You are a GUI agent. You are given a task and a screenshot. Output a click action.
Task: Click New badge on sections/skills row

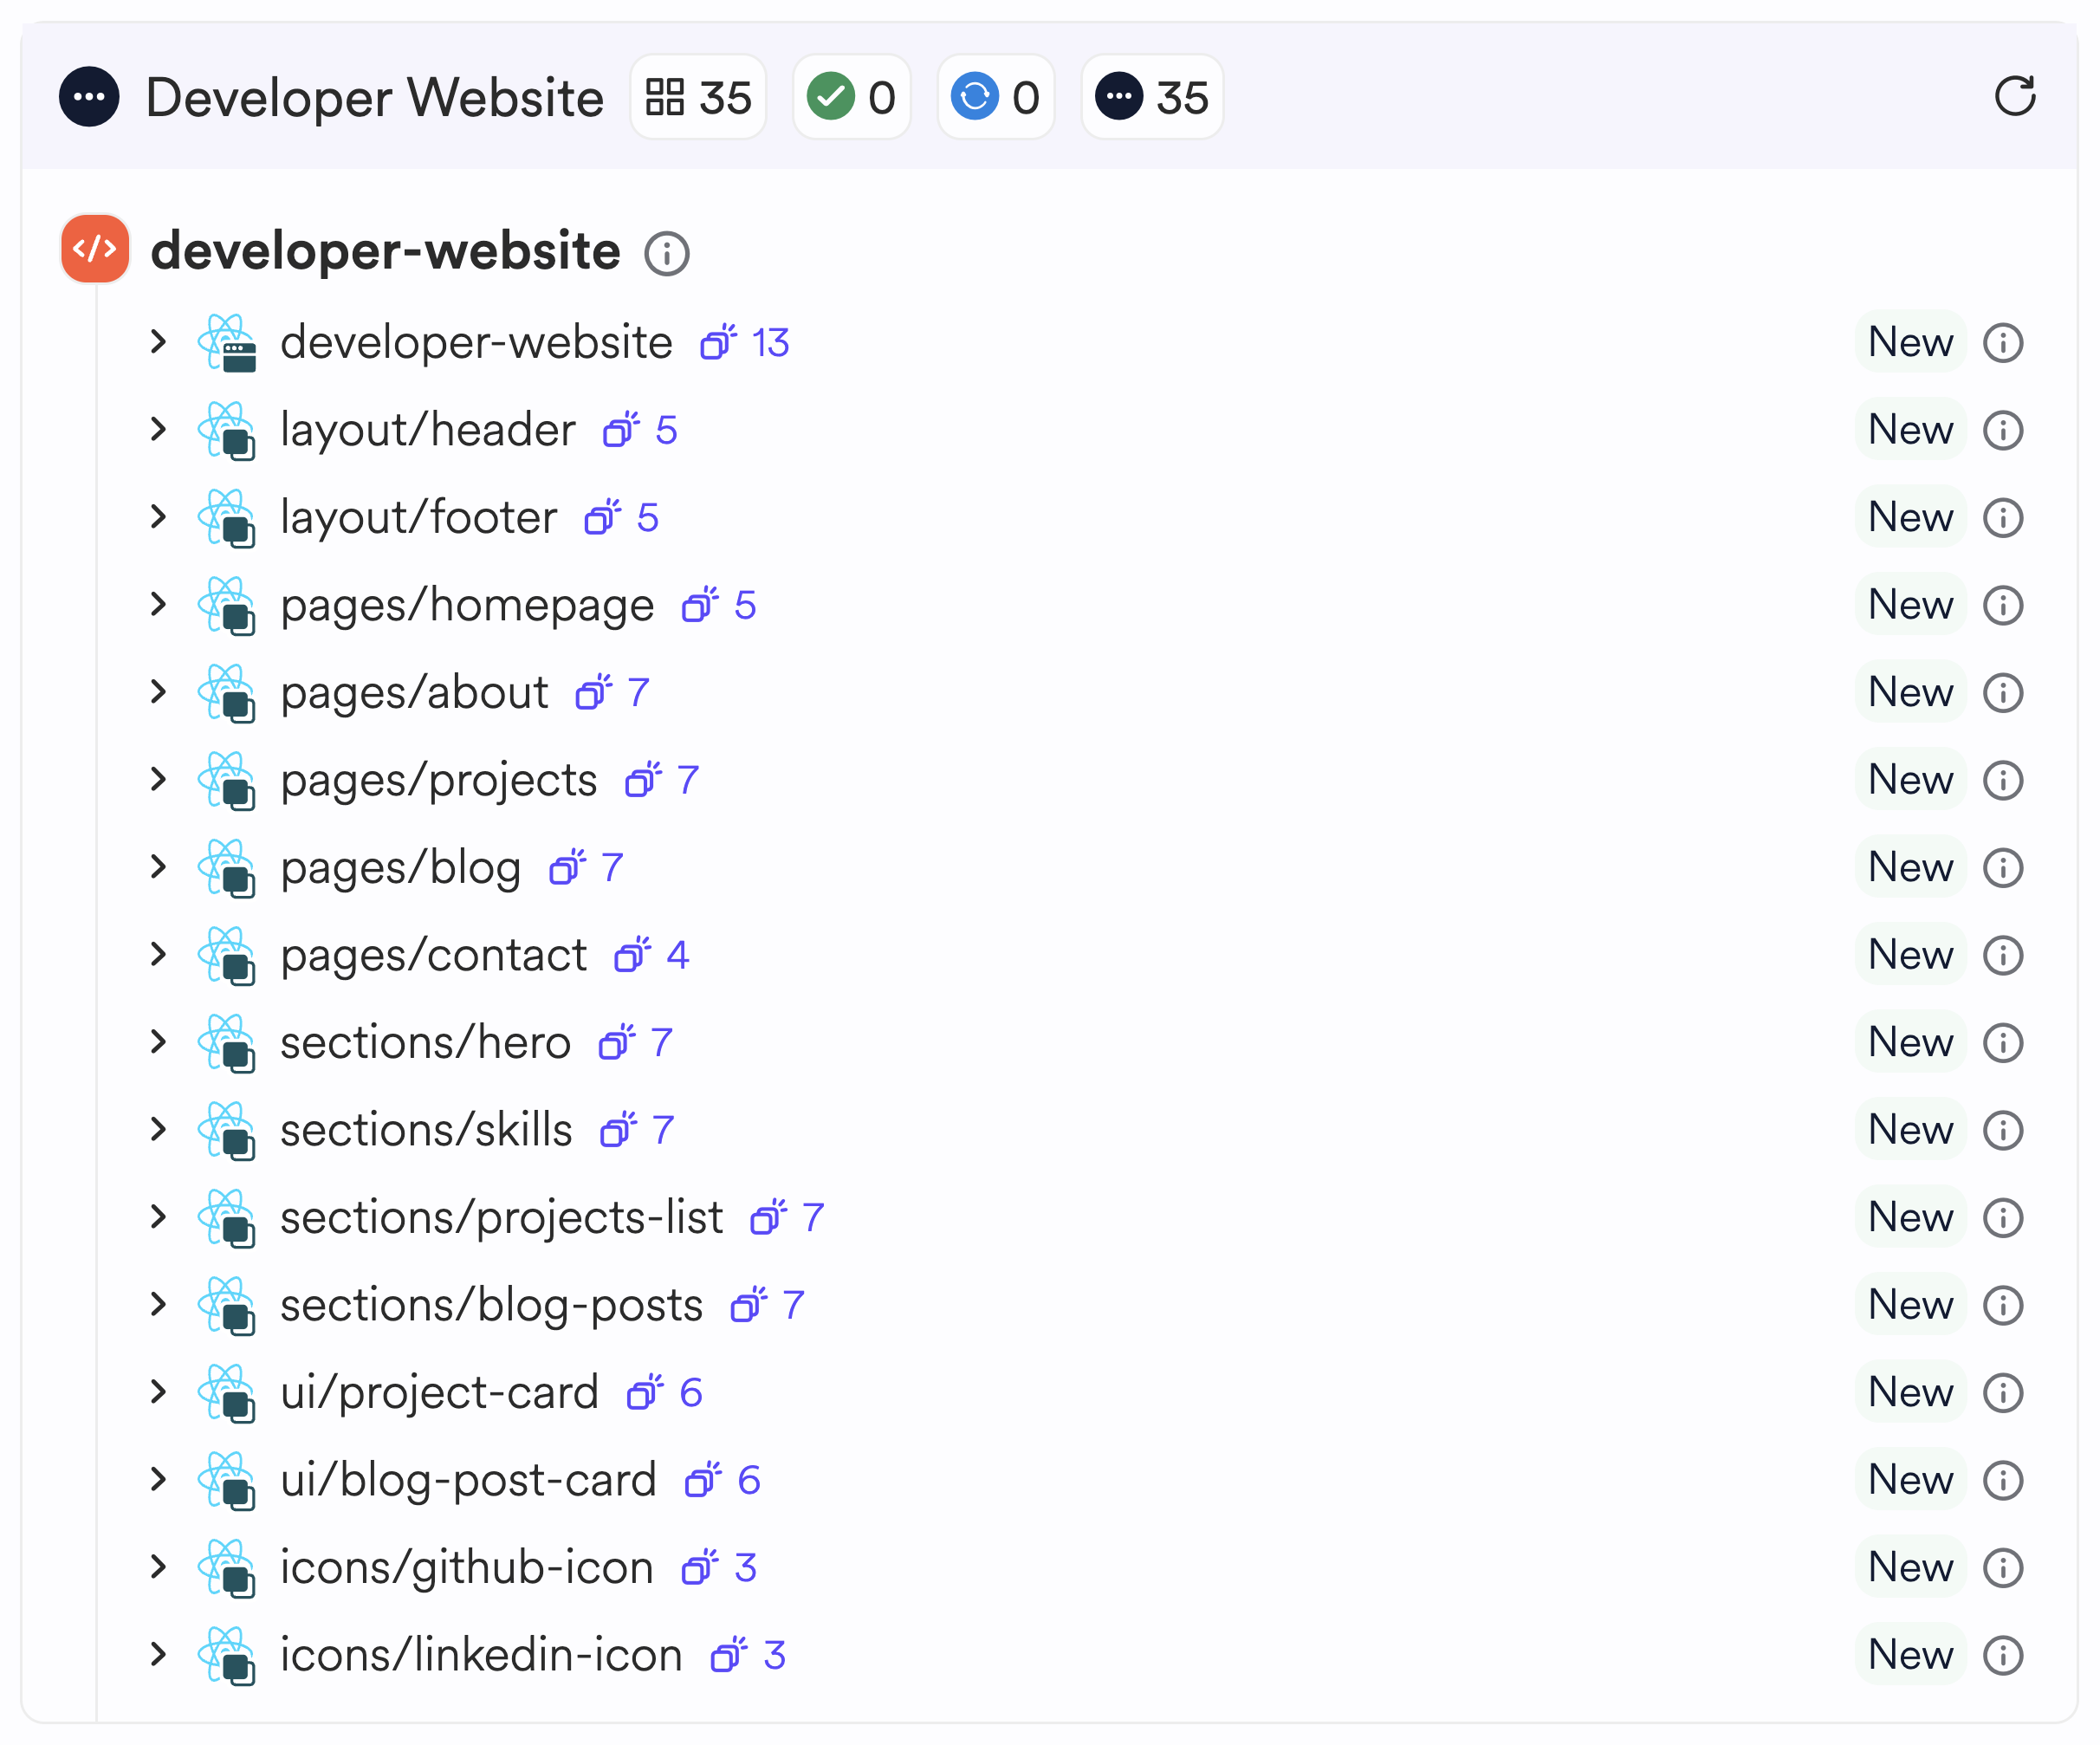(x=1911, y=1130)
